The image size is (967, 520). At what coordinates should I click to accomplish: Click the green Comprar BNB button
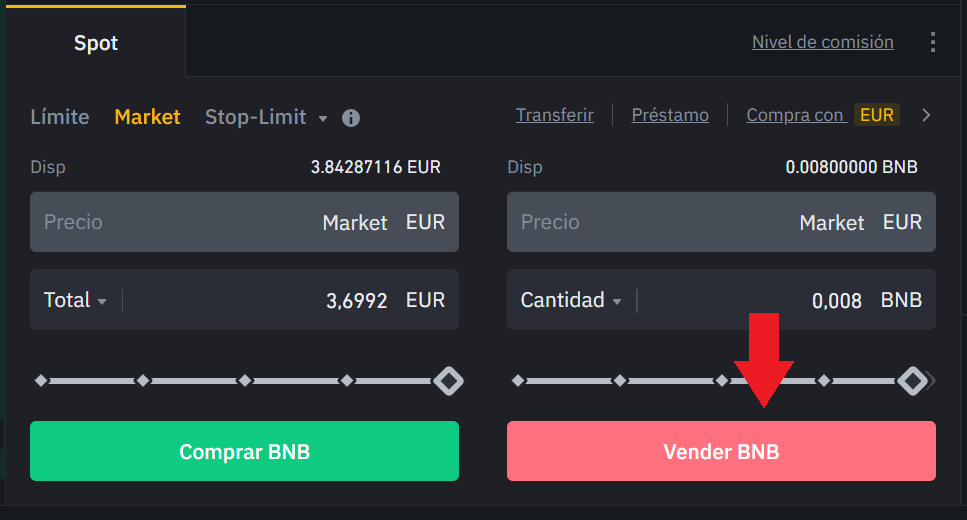[x=244, y=452]
